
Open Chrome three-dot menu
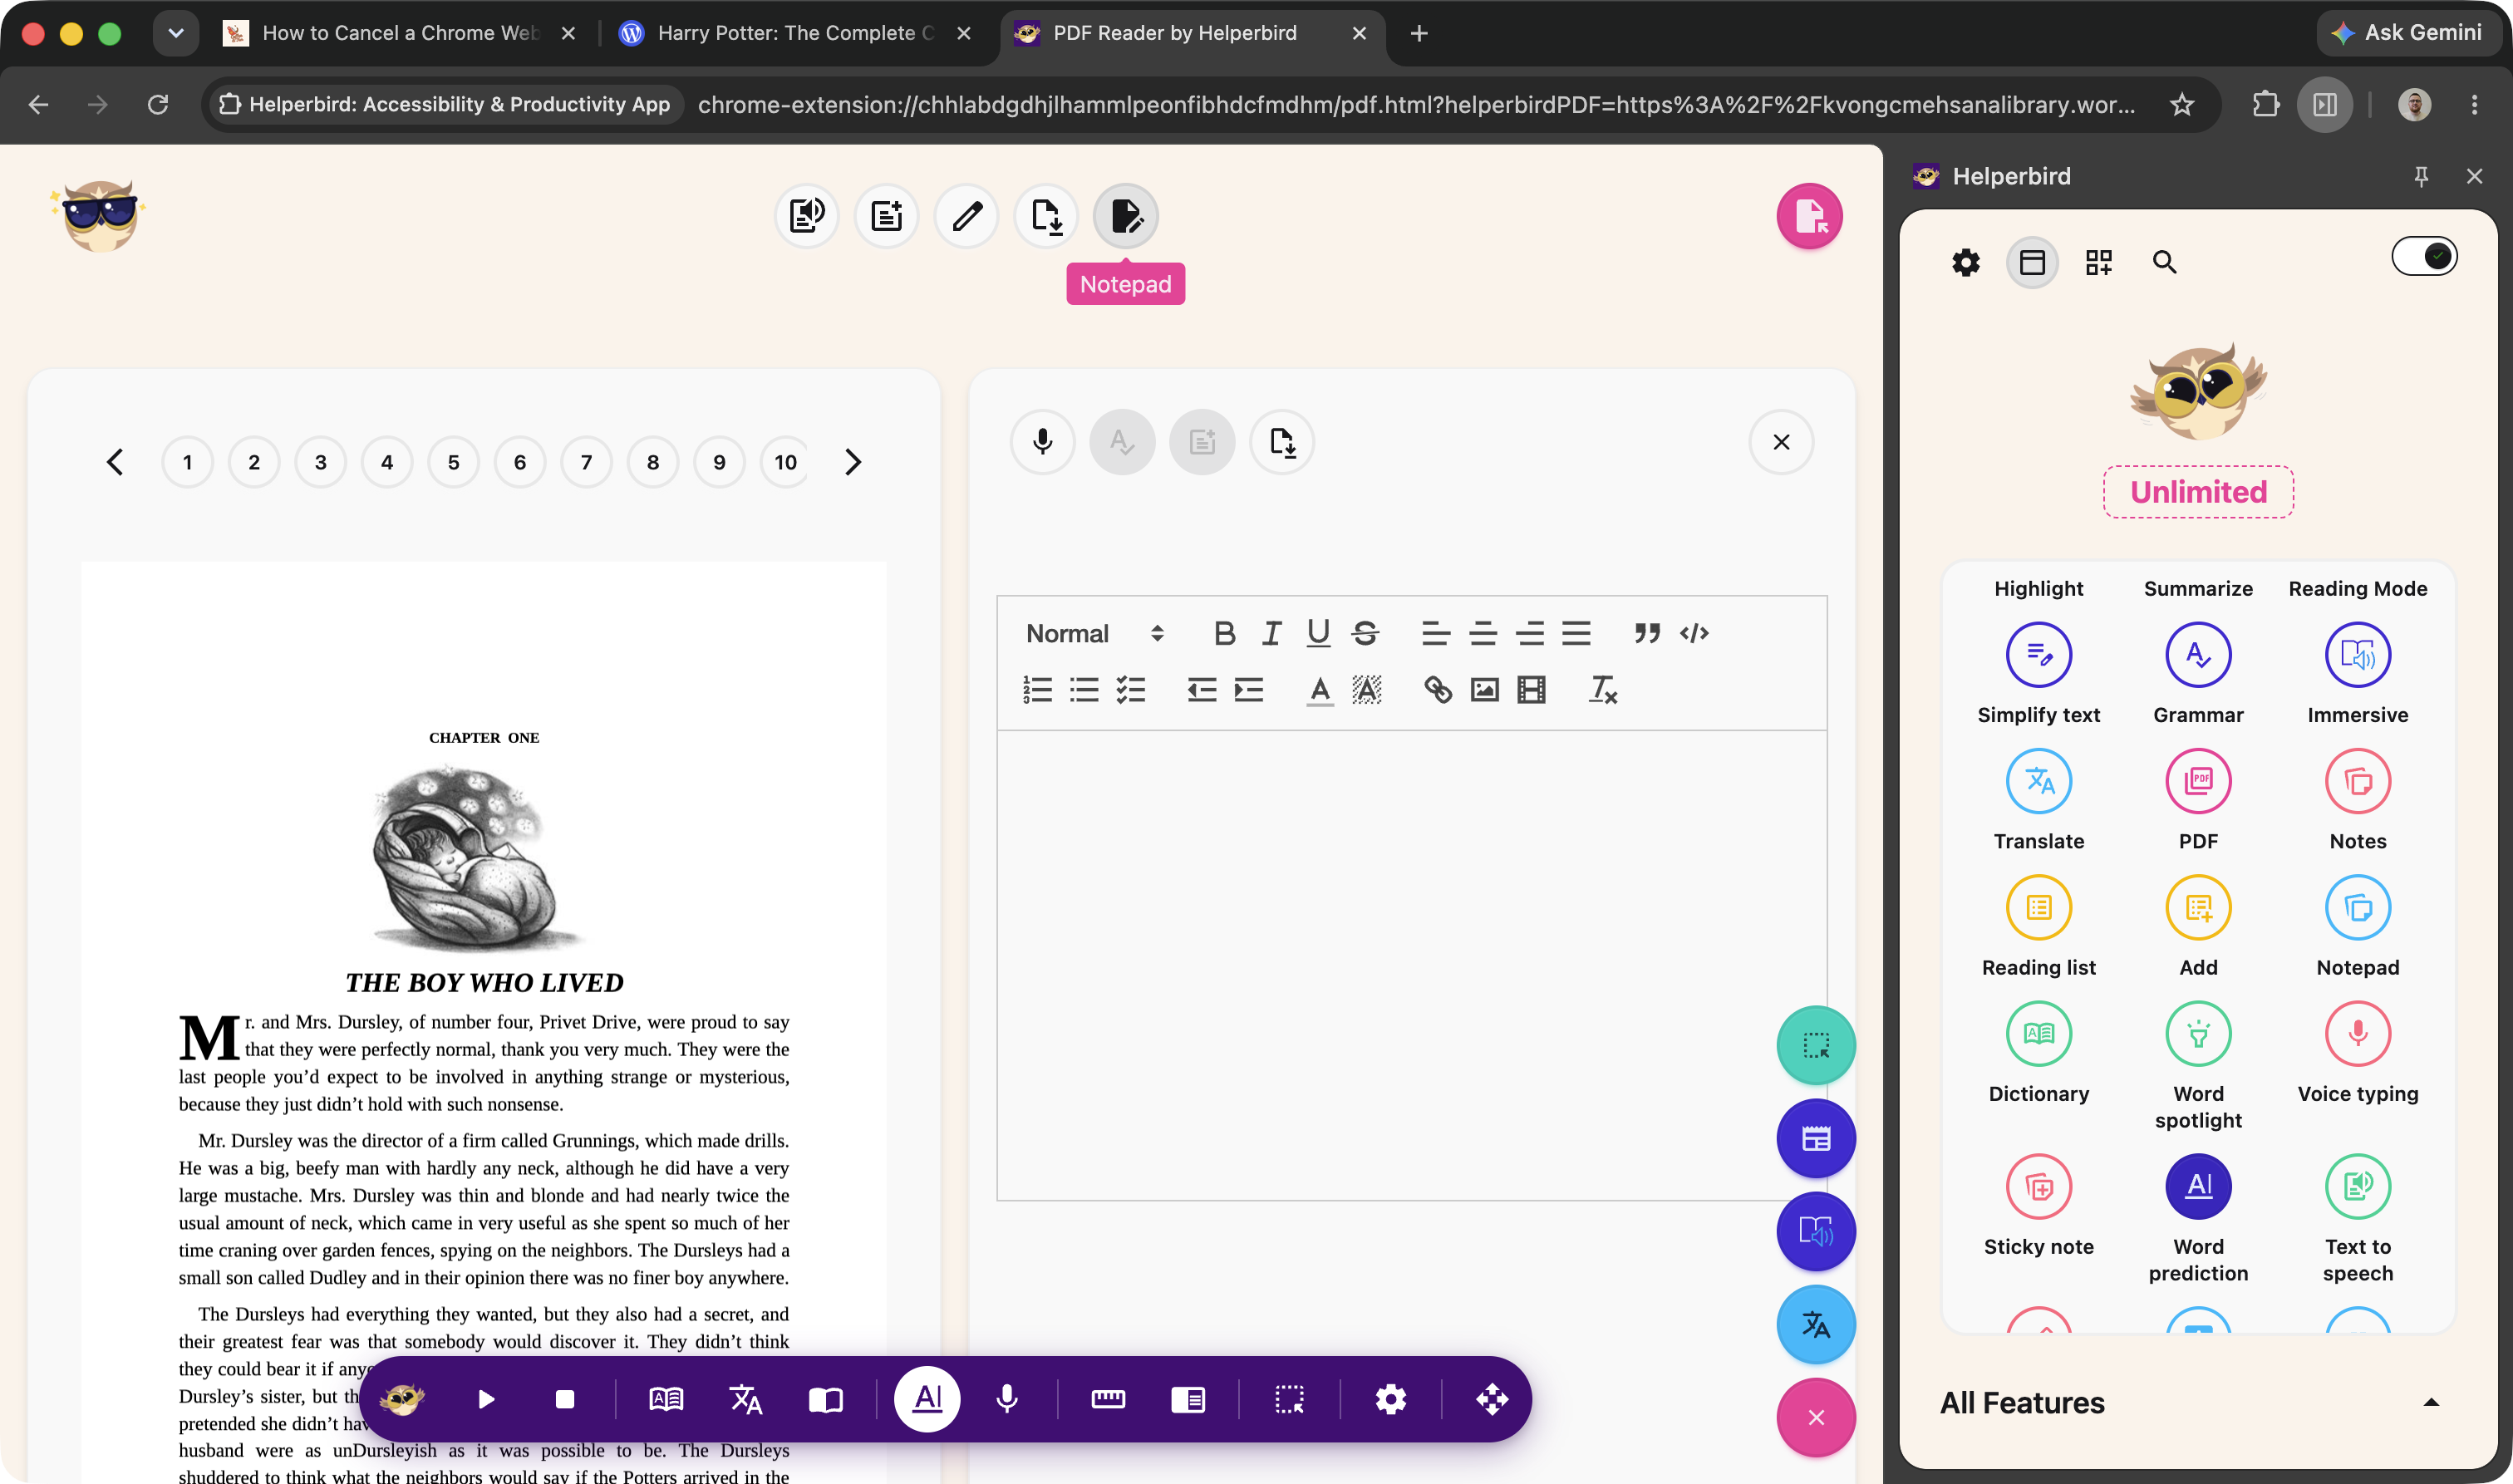[2474, 104]
